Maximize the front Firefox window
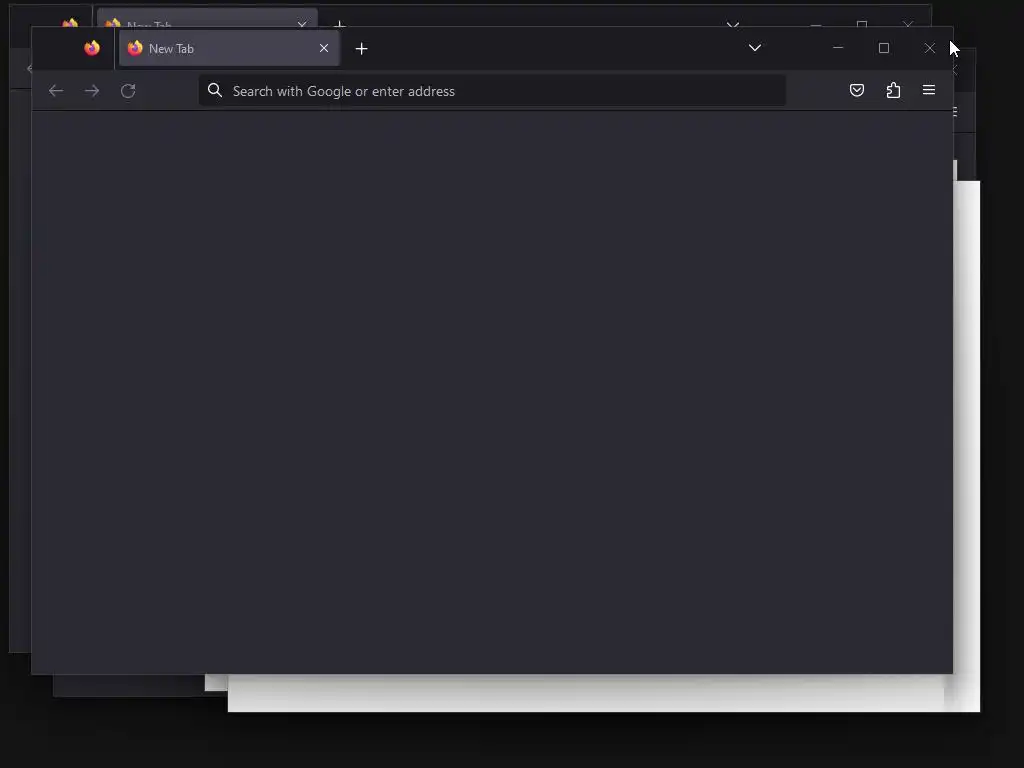 click(x=884, y=48)
